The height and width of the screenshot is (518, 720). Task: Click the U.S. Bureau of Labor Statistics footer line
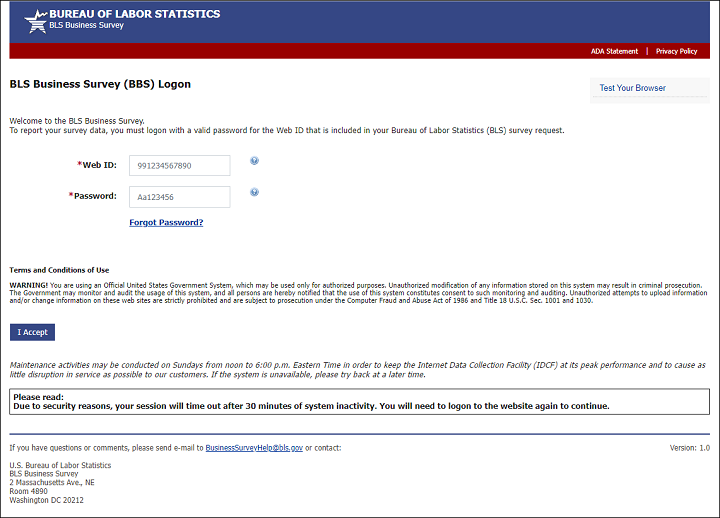(60, 465)
